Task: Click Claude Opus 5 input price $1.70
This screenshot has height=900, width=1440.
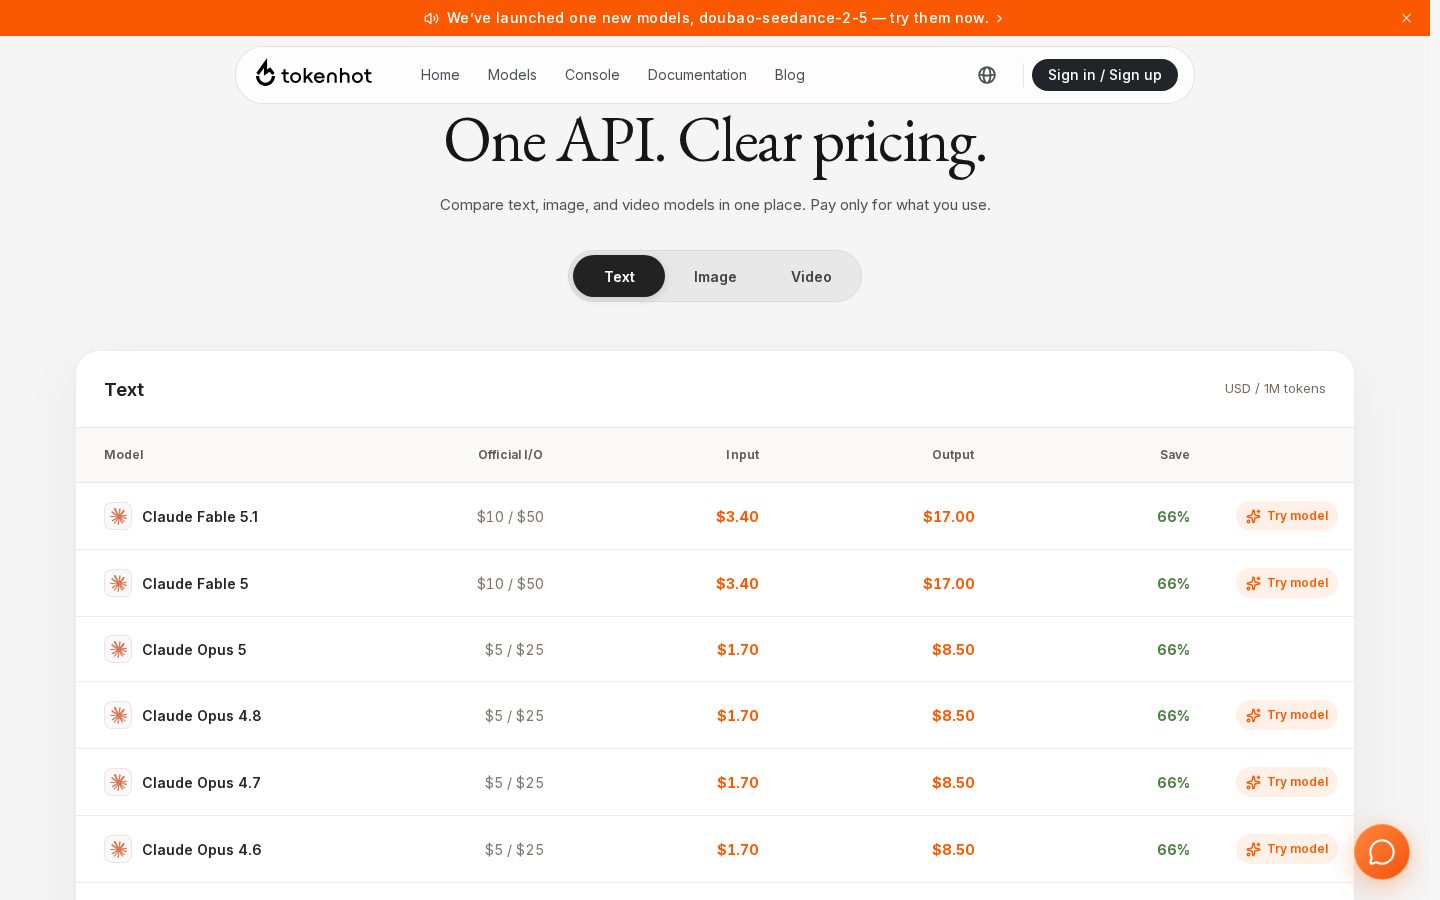Action: 738,650
